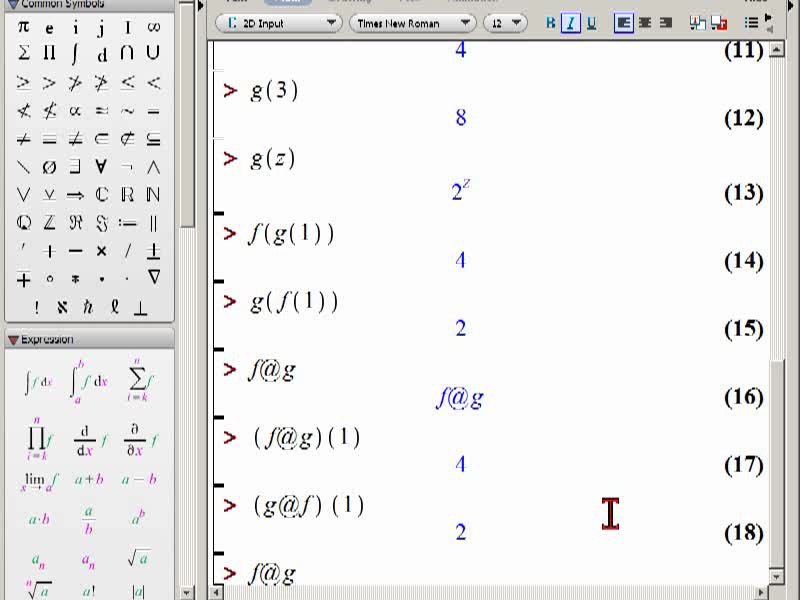Insert the summation sigma symbol
The width and height of the screenshot is (800, 600).
23,53
